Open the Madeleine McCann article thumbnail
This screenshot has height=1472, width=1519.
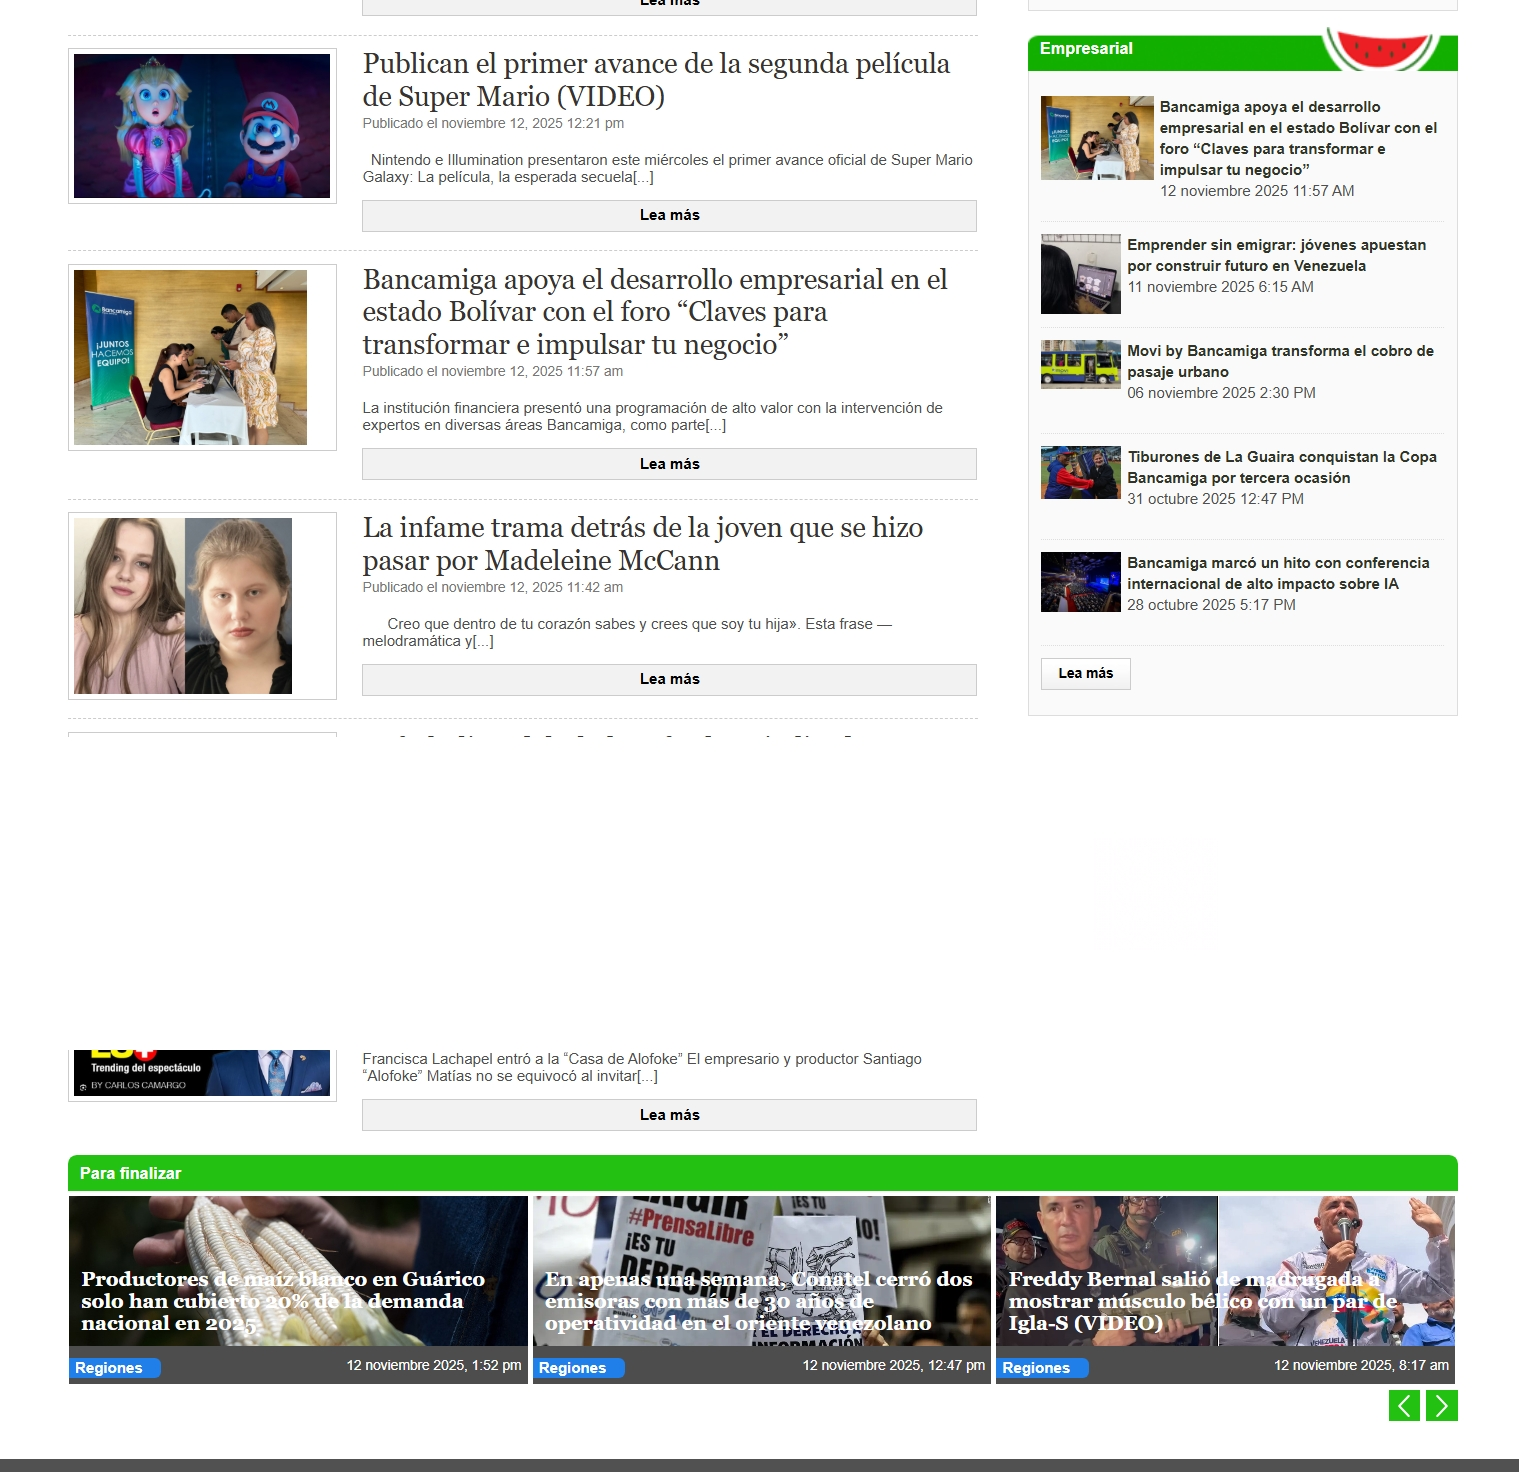183,605
